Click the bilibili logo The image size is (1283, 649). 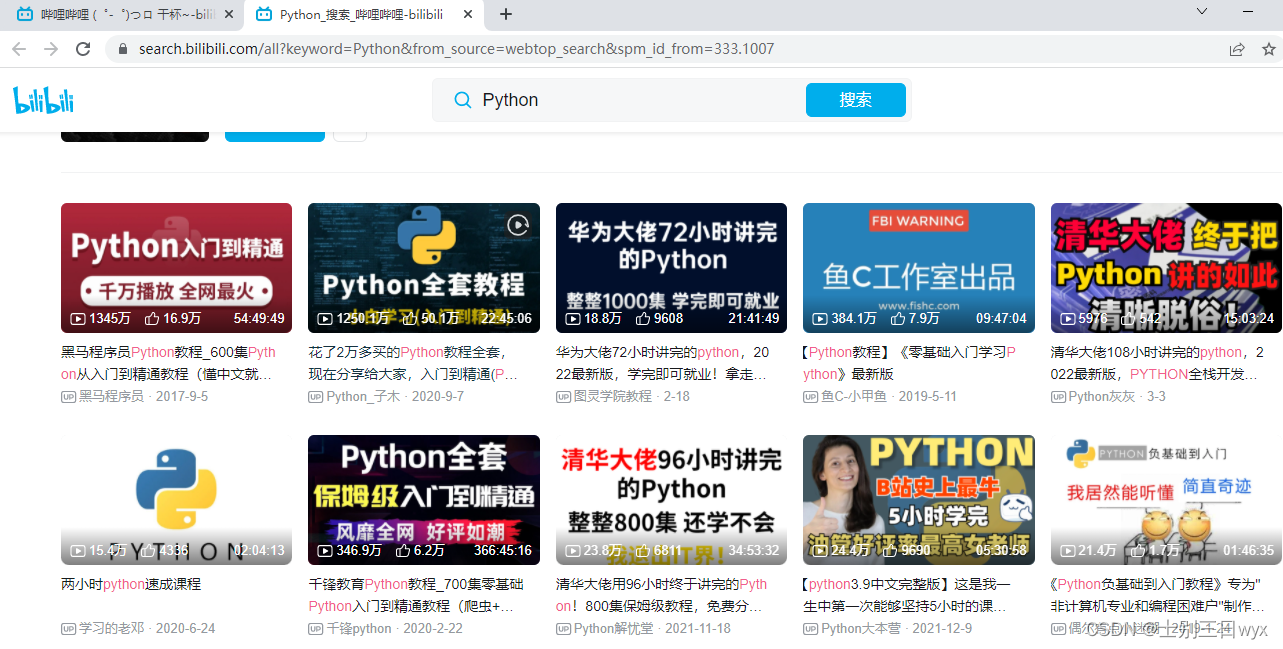coord(44,100)
